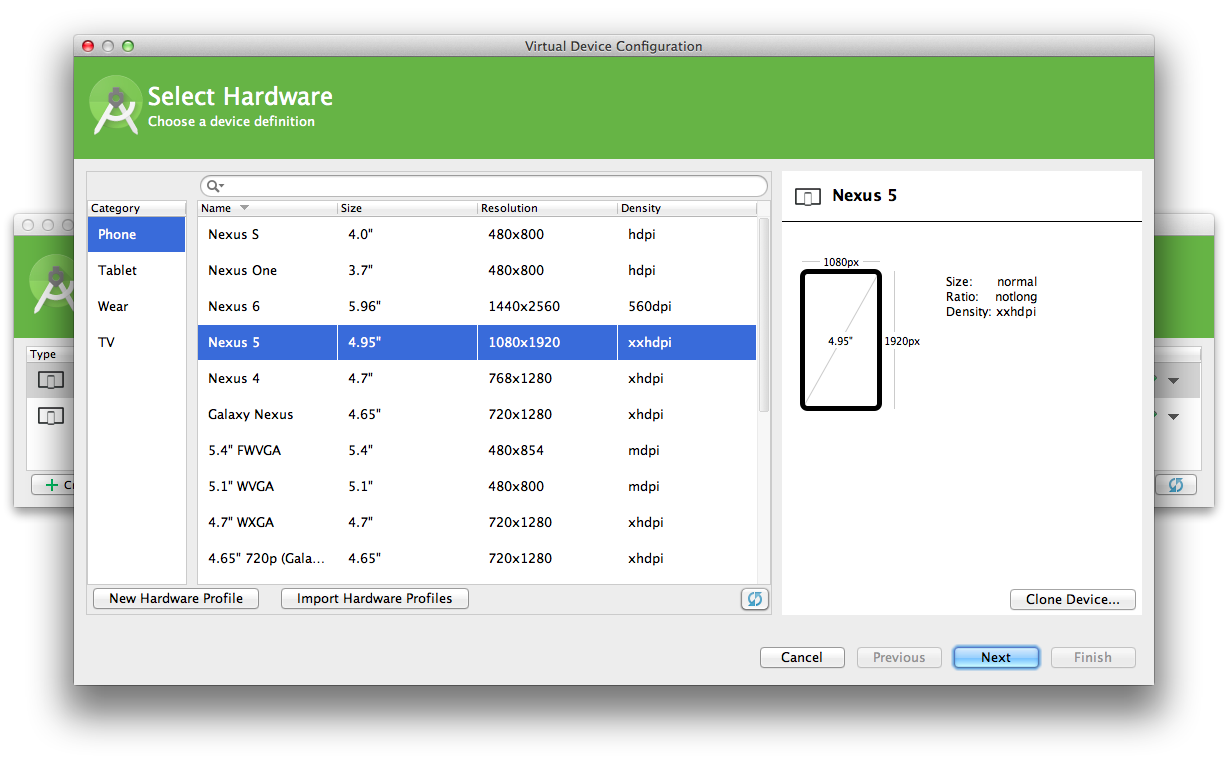Select the Wear category
Screen dimensions: 1228x764
click(113, 306)
